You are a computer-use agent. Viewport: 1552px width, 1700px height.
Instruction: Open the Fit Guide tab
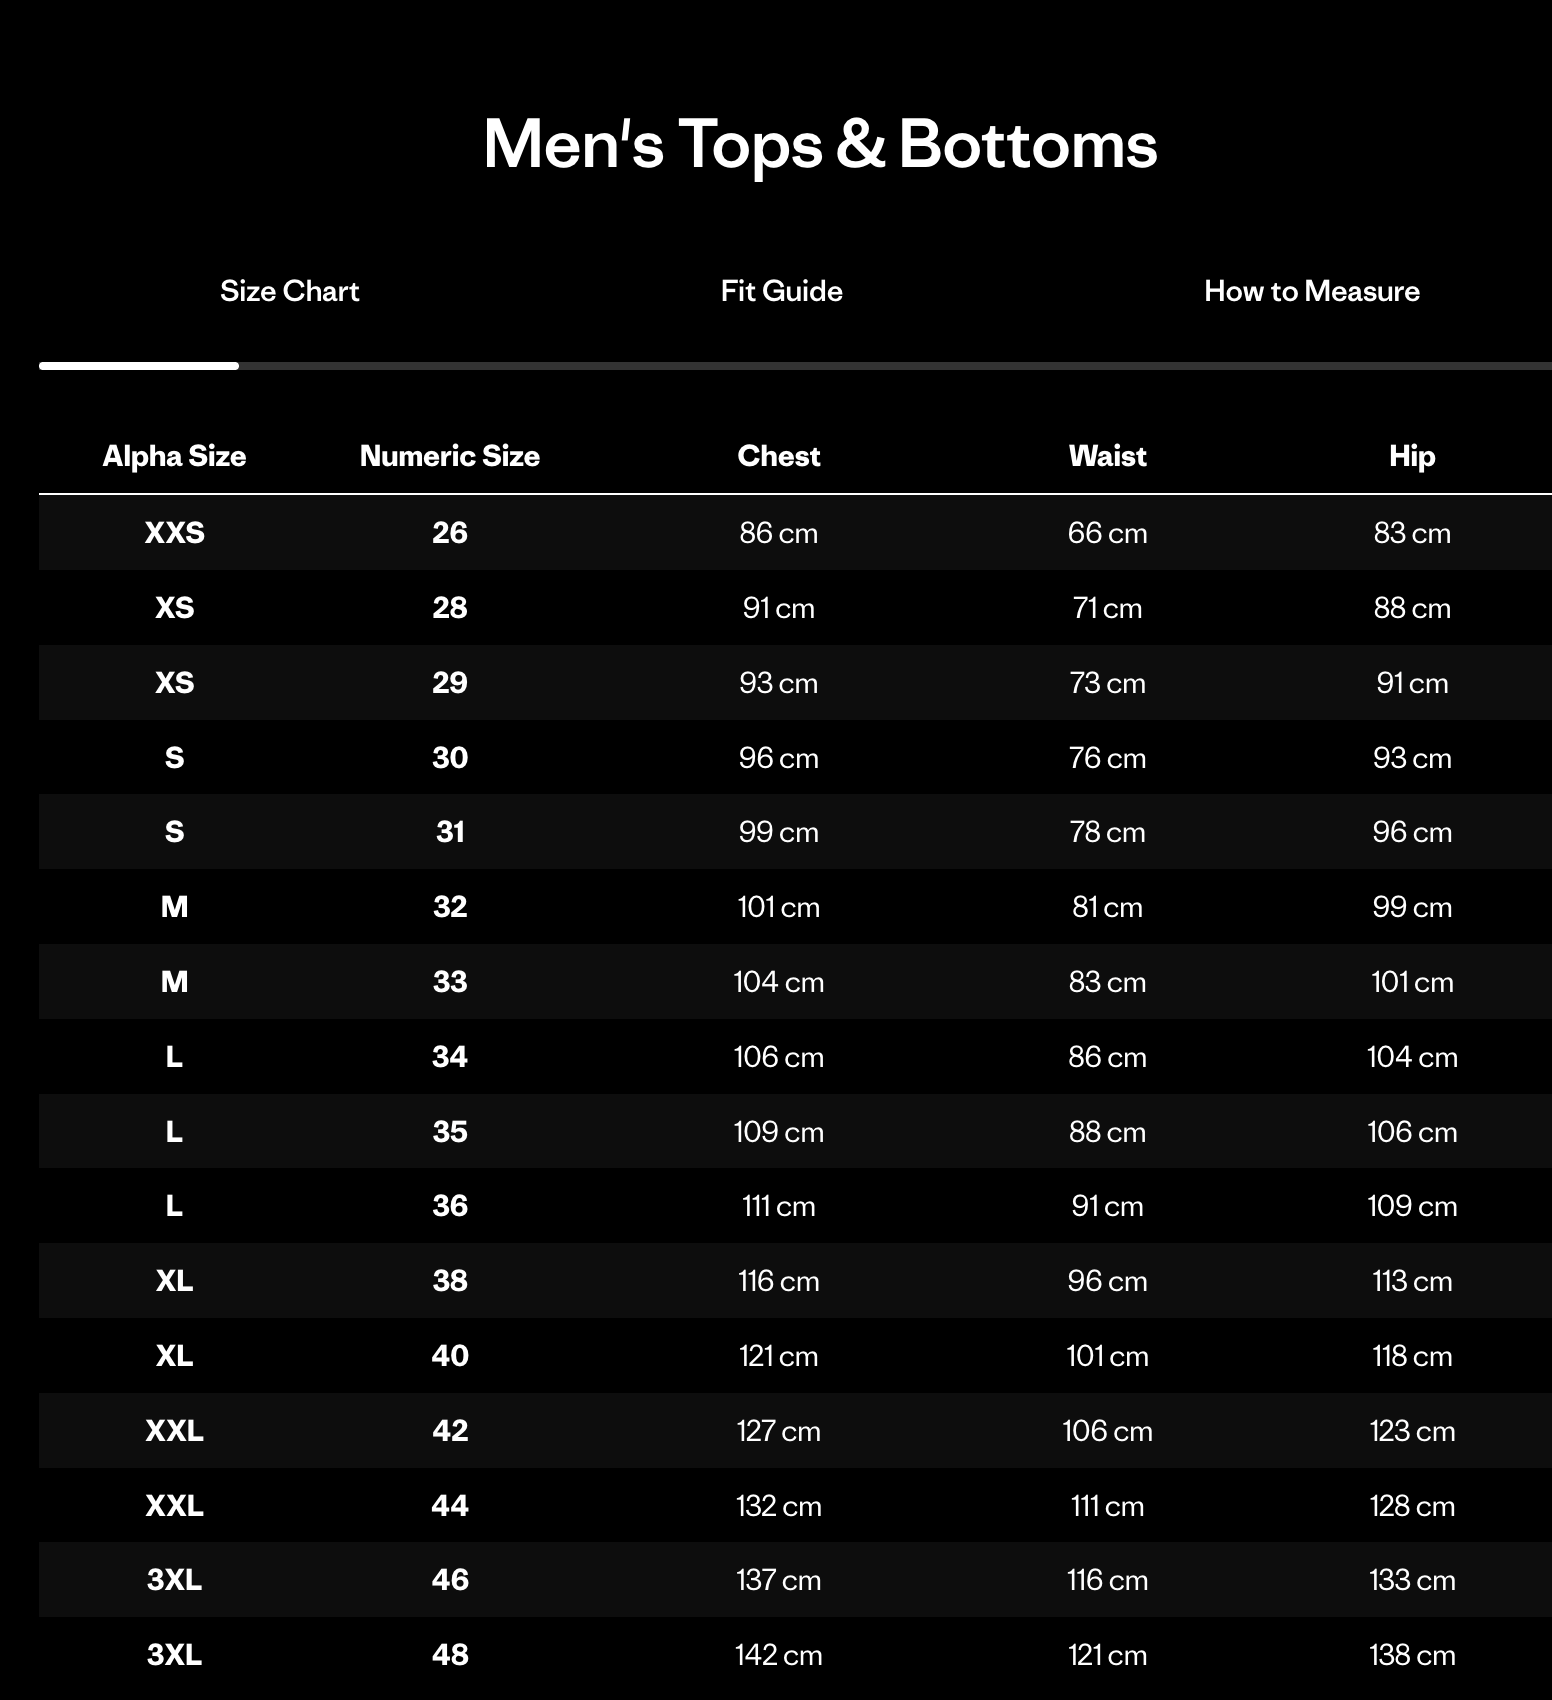pos(781,291)
